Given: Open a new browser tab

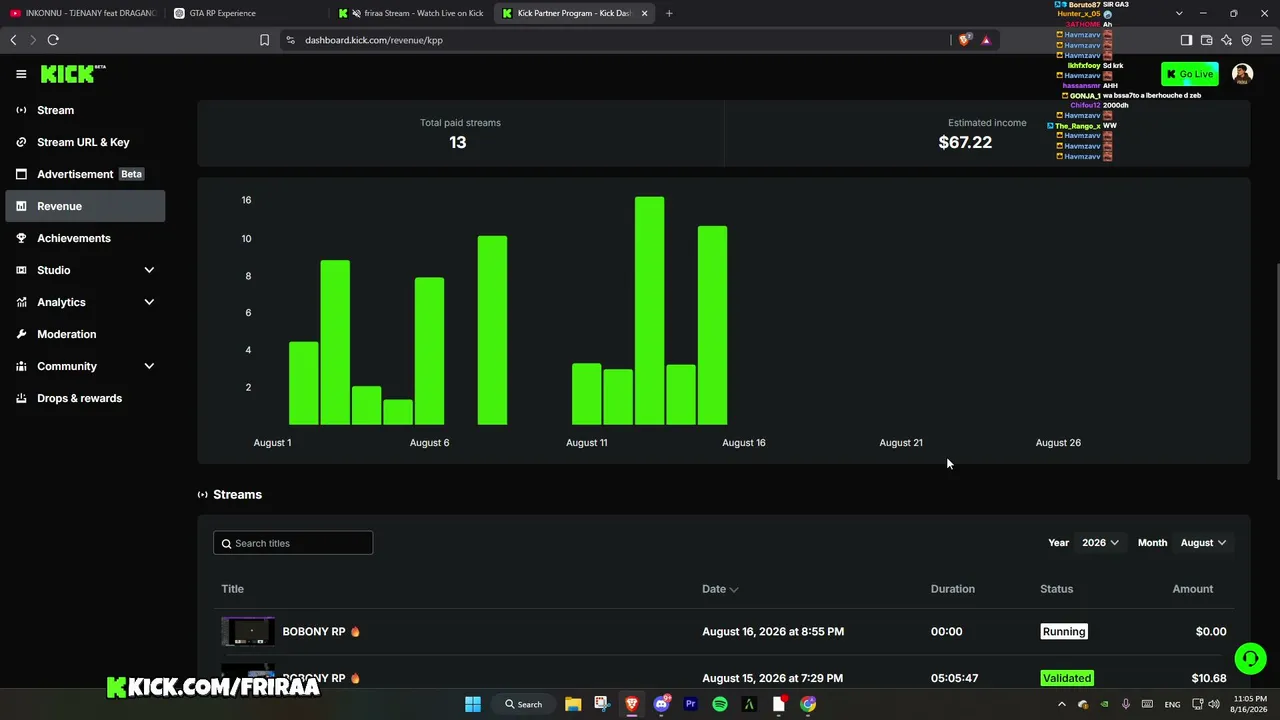Looking at the screenshot, I should click(x=669, y=14).
